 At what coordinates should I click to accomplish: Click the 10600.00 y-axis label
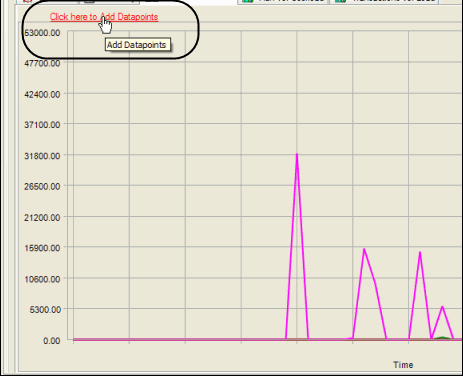pos(42,279)
